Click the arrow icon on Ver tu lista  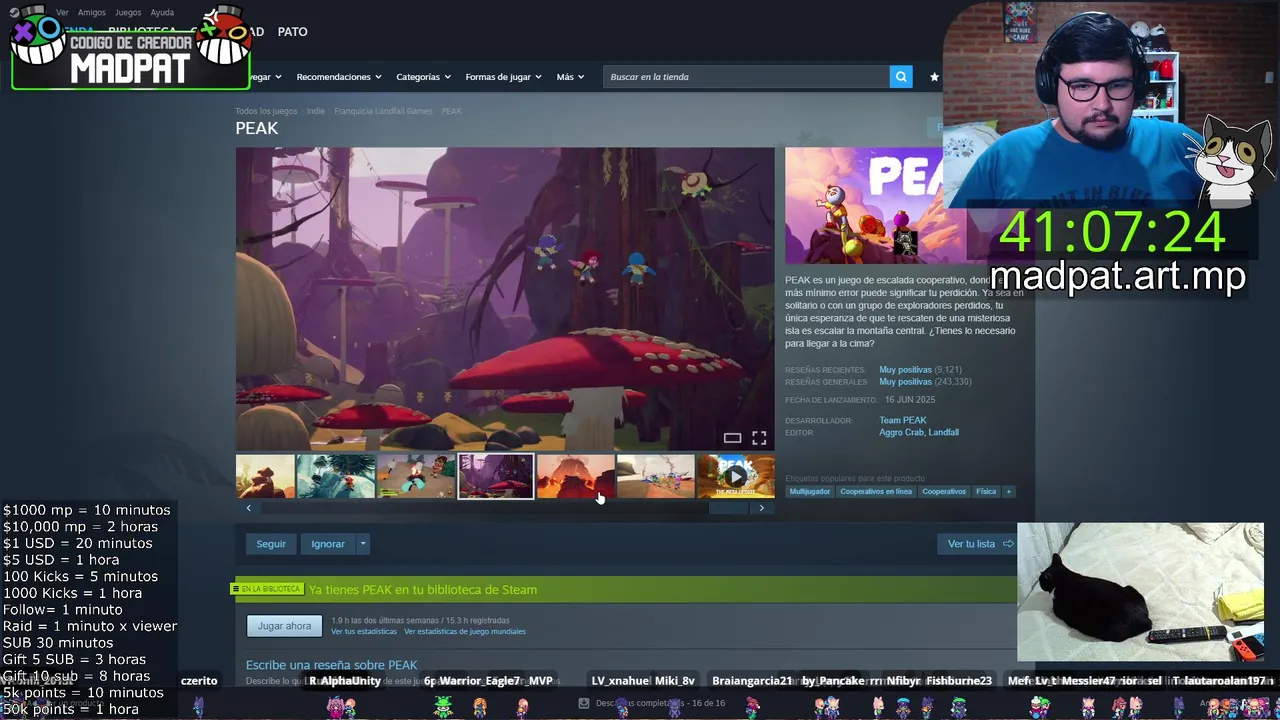[x=1007, y=544]
